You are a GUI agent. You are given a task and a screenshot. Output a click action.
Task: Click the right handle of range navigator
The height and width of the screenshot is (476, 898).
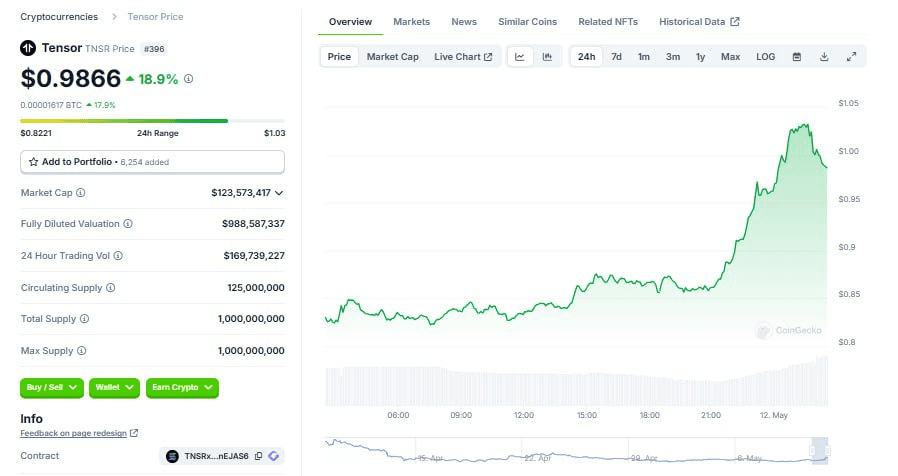(x=826, y=451)
